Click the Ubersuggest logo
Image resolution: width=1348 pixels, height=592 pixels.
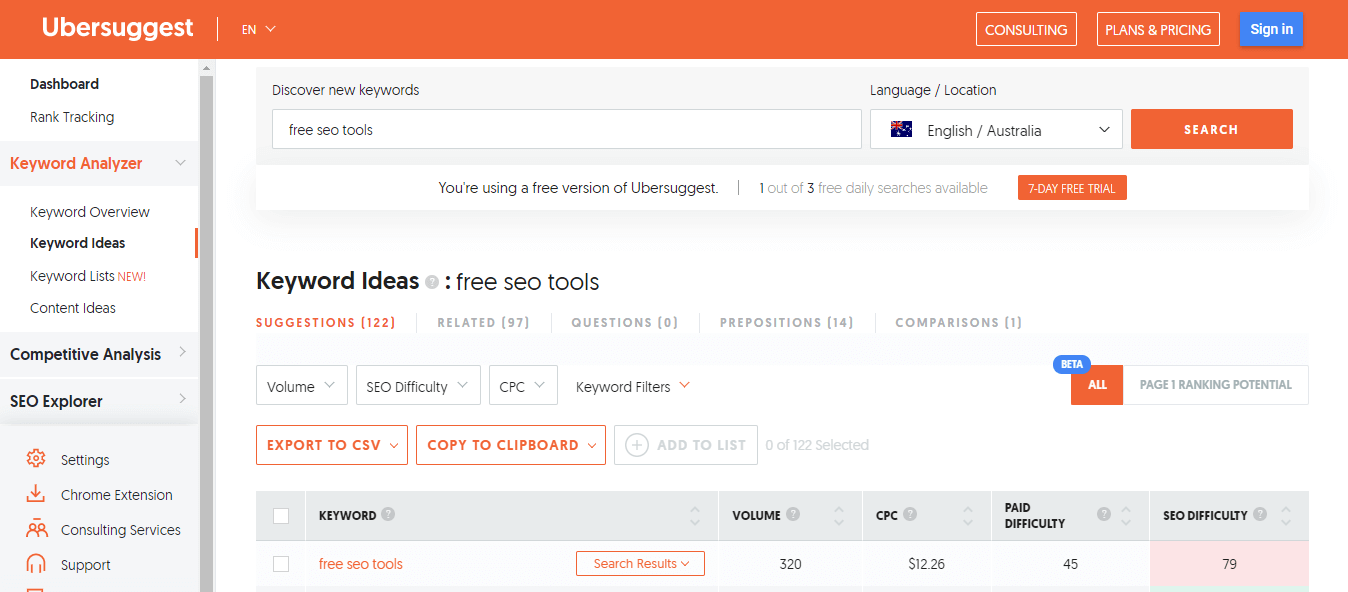pos(118,28)
